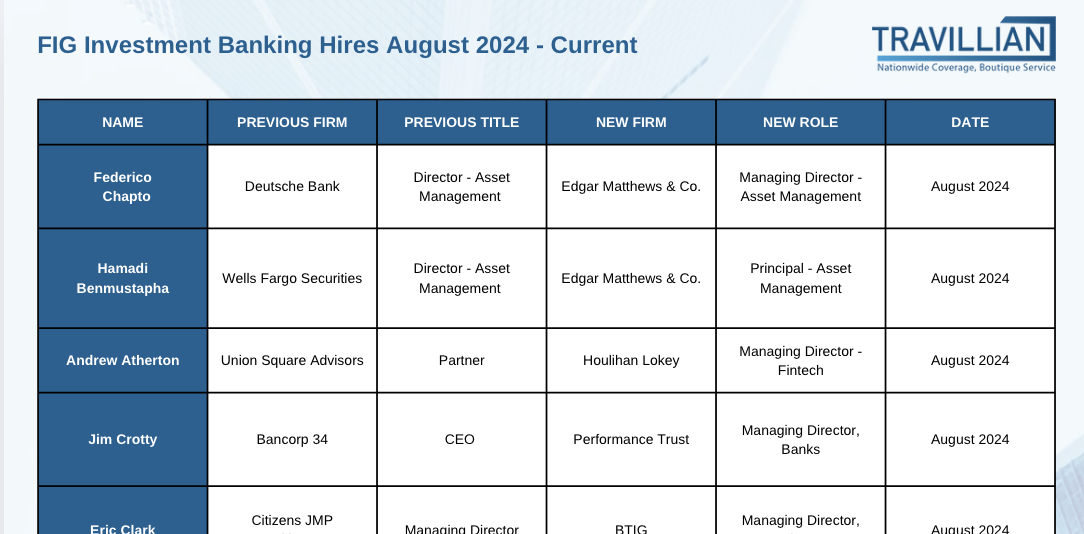Click the Deutsche Bank cell
This screenshot has width=1084, height=534.
292,186
